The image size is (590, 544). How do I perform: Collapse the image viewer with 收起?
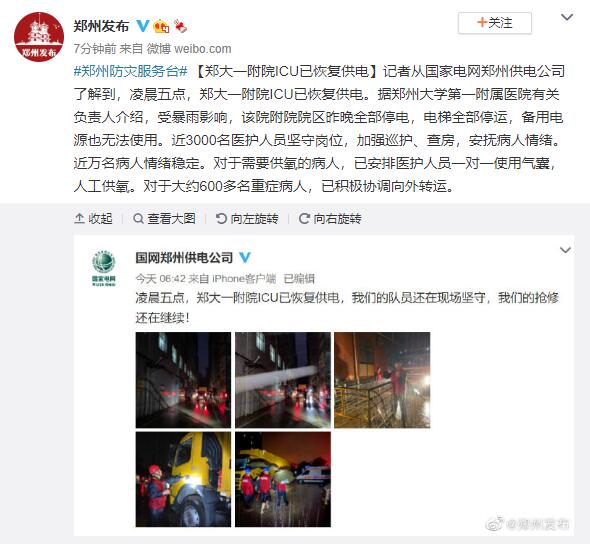click(x=93, y=219)
